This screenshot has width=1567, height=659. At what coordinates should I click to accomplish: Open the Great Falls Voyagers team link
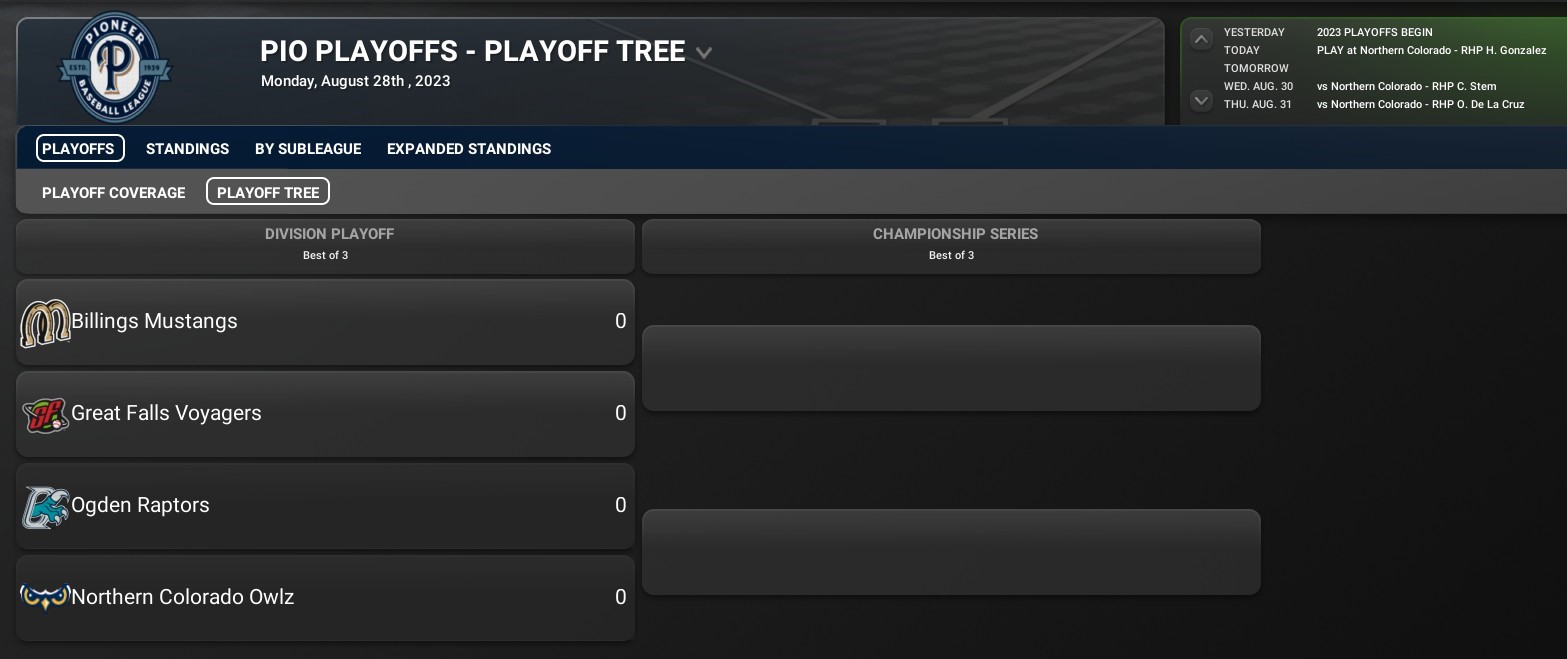(166, 414)
